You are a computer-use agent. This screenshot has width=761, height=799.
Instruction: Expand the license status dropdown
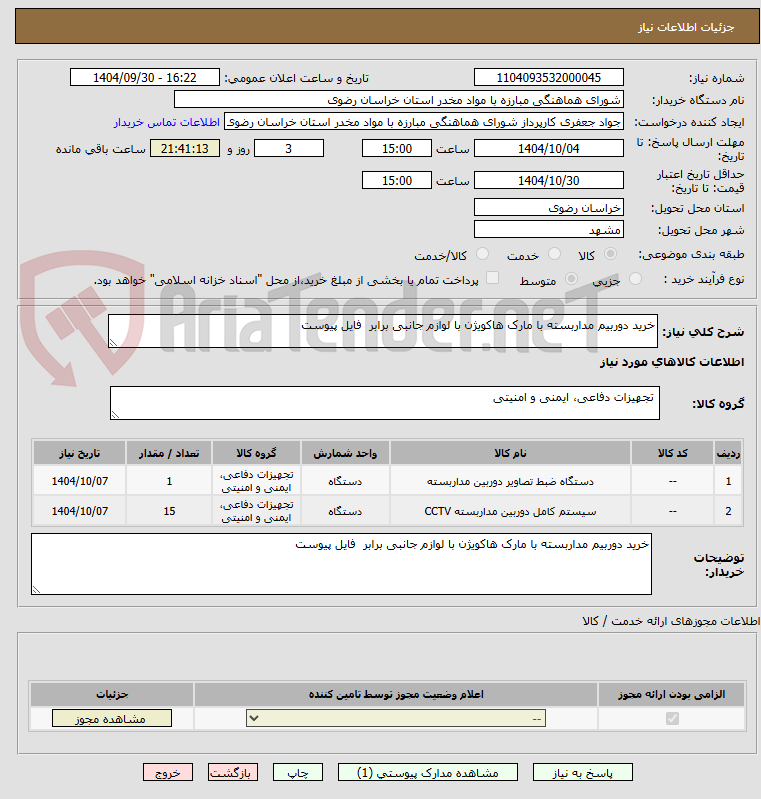(x=396, y=718)
